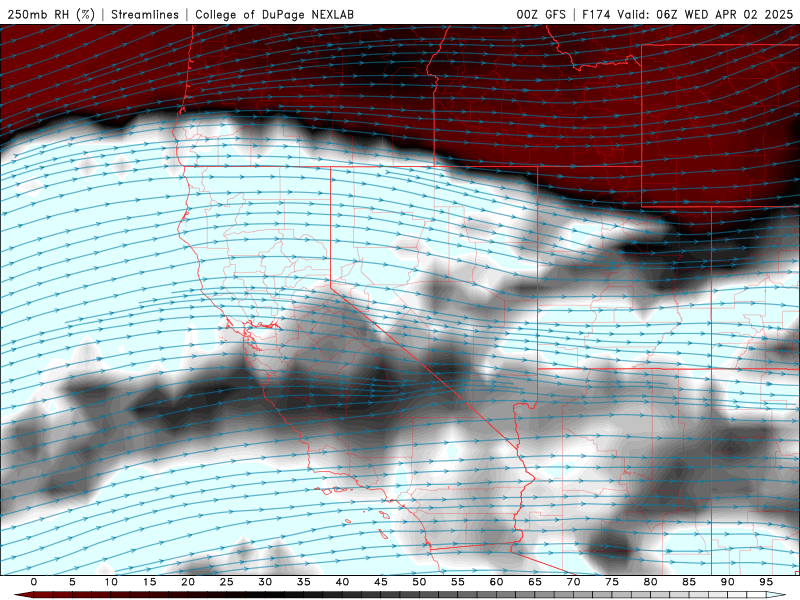Click the gray mid-range segment of color bar

(x=459, y=595)
